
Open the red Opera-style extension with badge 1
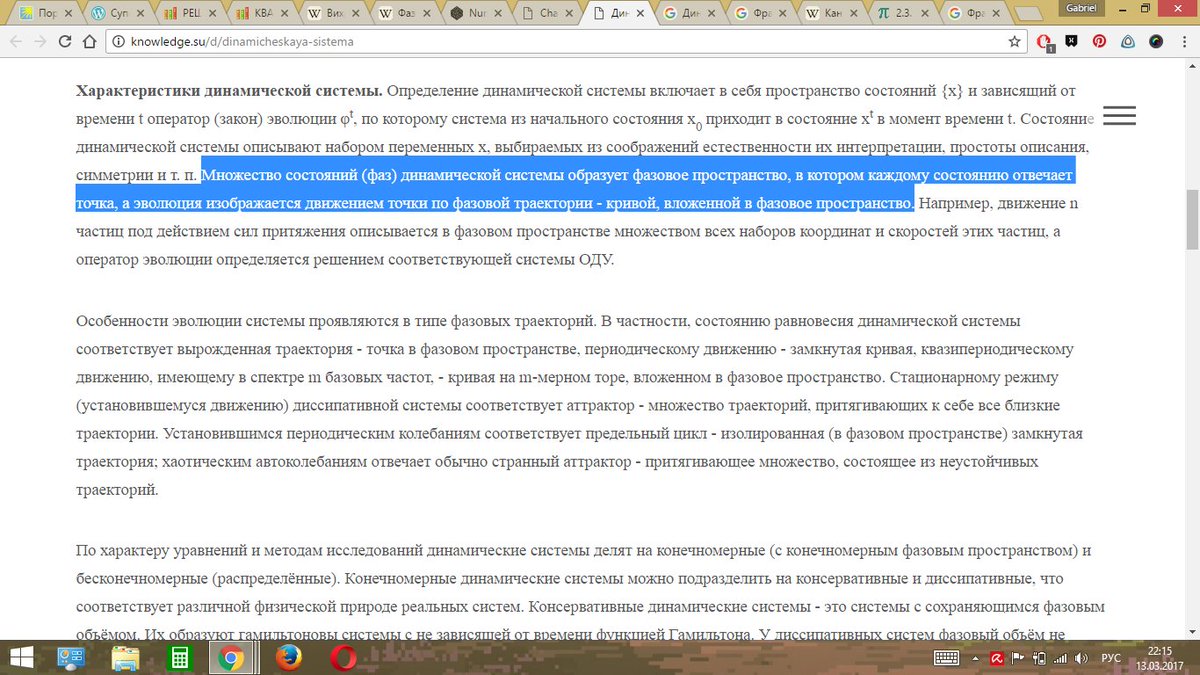(1045, 42)
